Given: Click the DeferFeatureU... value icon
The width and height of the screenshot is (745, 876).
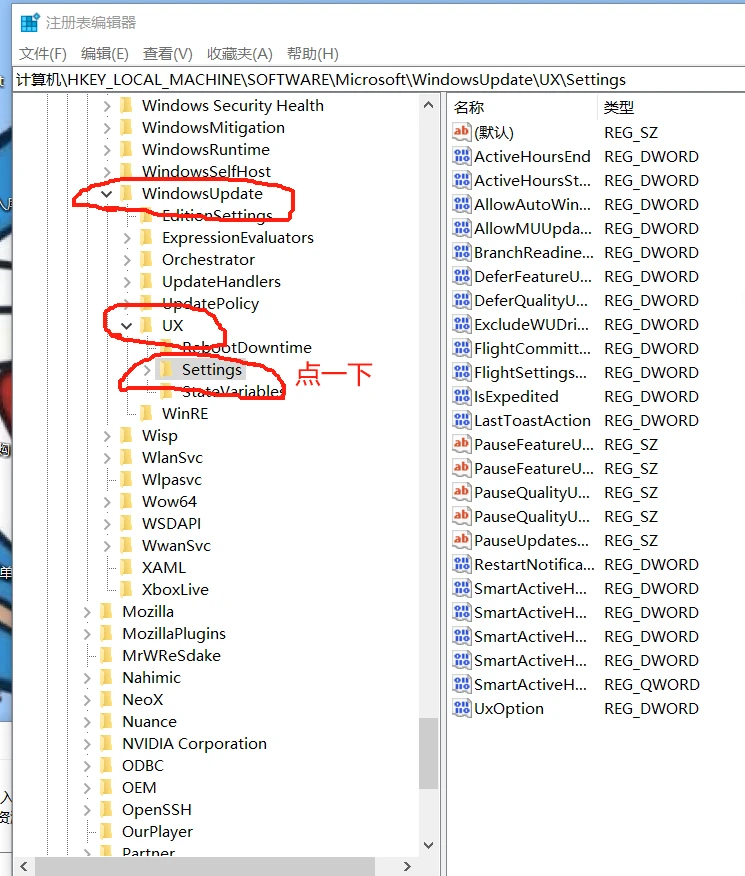Looking at the screenshot, I should tap(461, 276).
